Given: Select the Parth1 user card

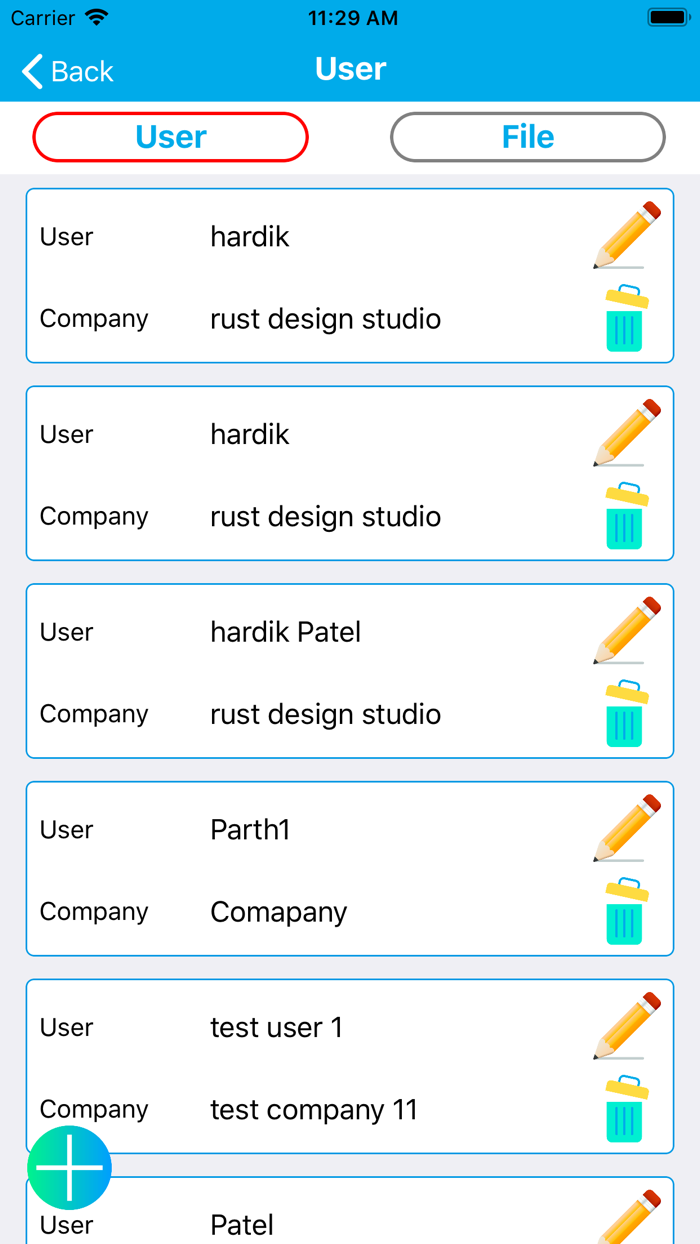Looking at the screenshot, I should pyautogui.click(x=300, y=869).
